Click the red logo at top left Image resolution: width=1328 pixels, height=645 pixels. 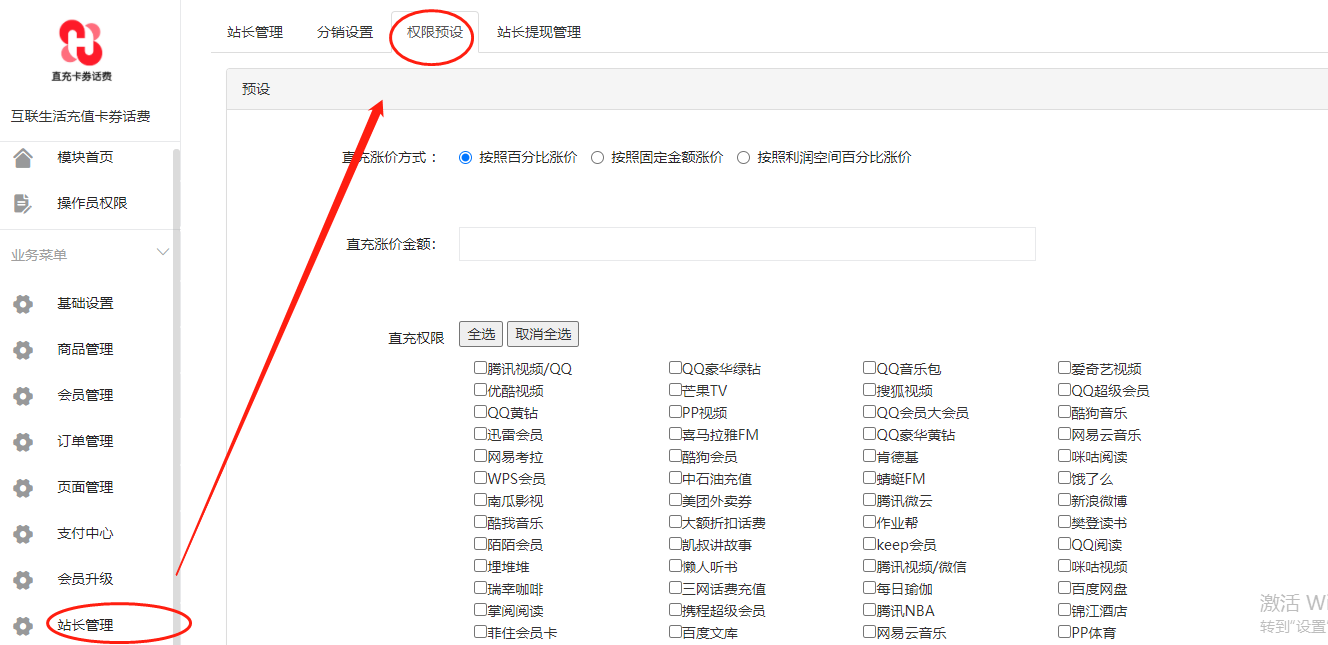pyautogui.click(x=81, y=44)
